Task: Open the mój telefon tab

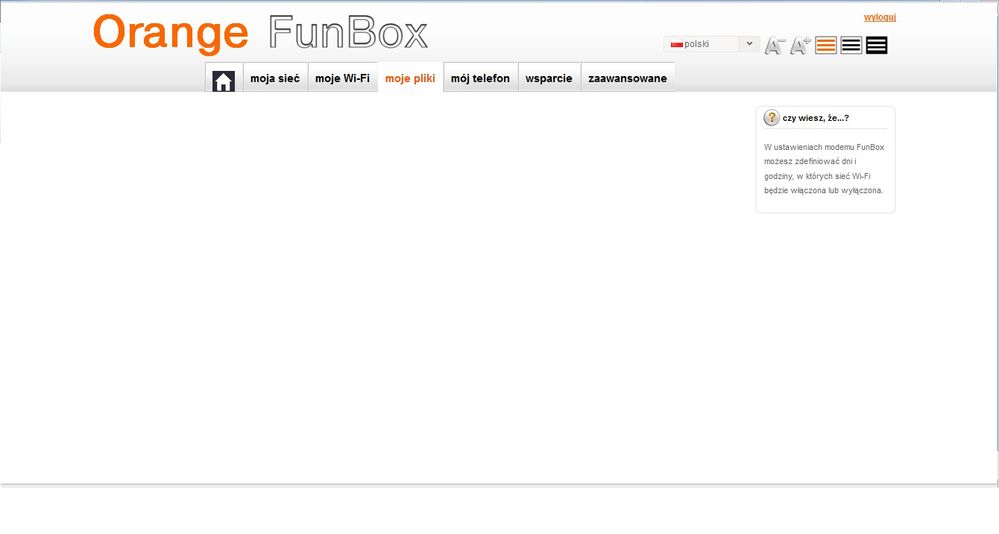Action: click(x=480, y=78)
